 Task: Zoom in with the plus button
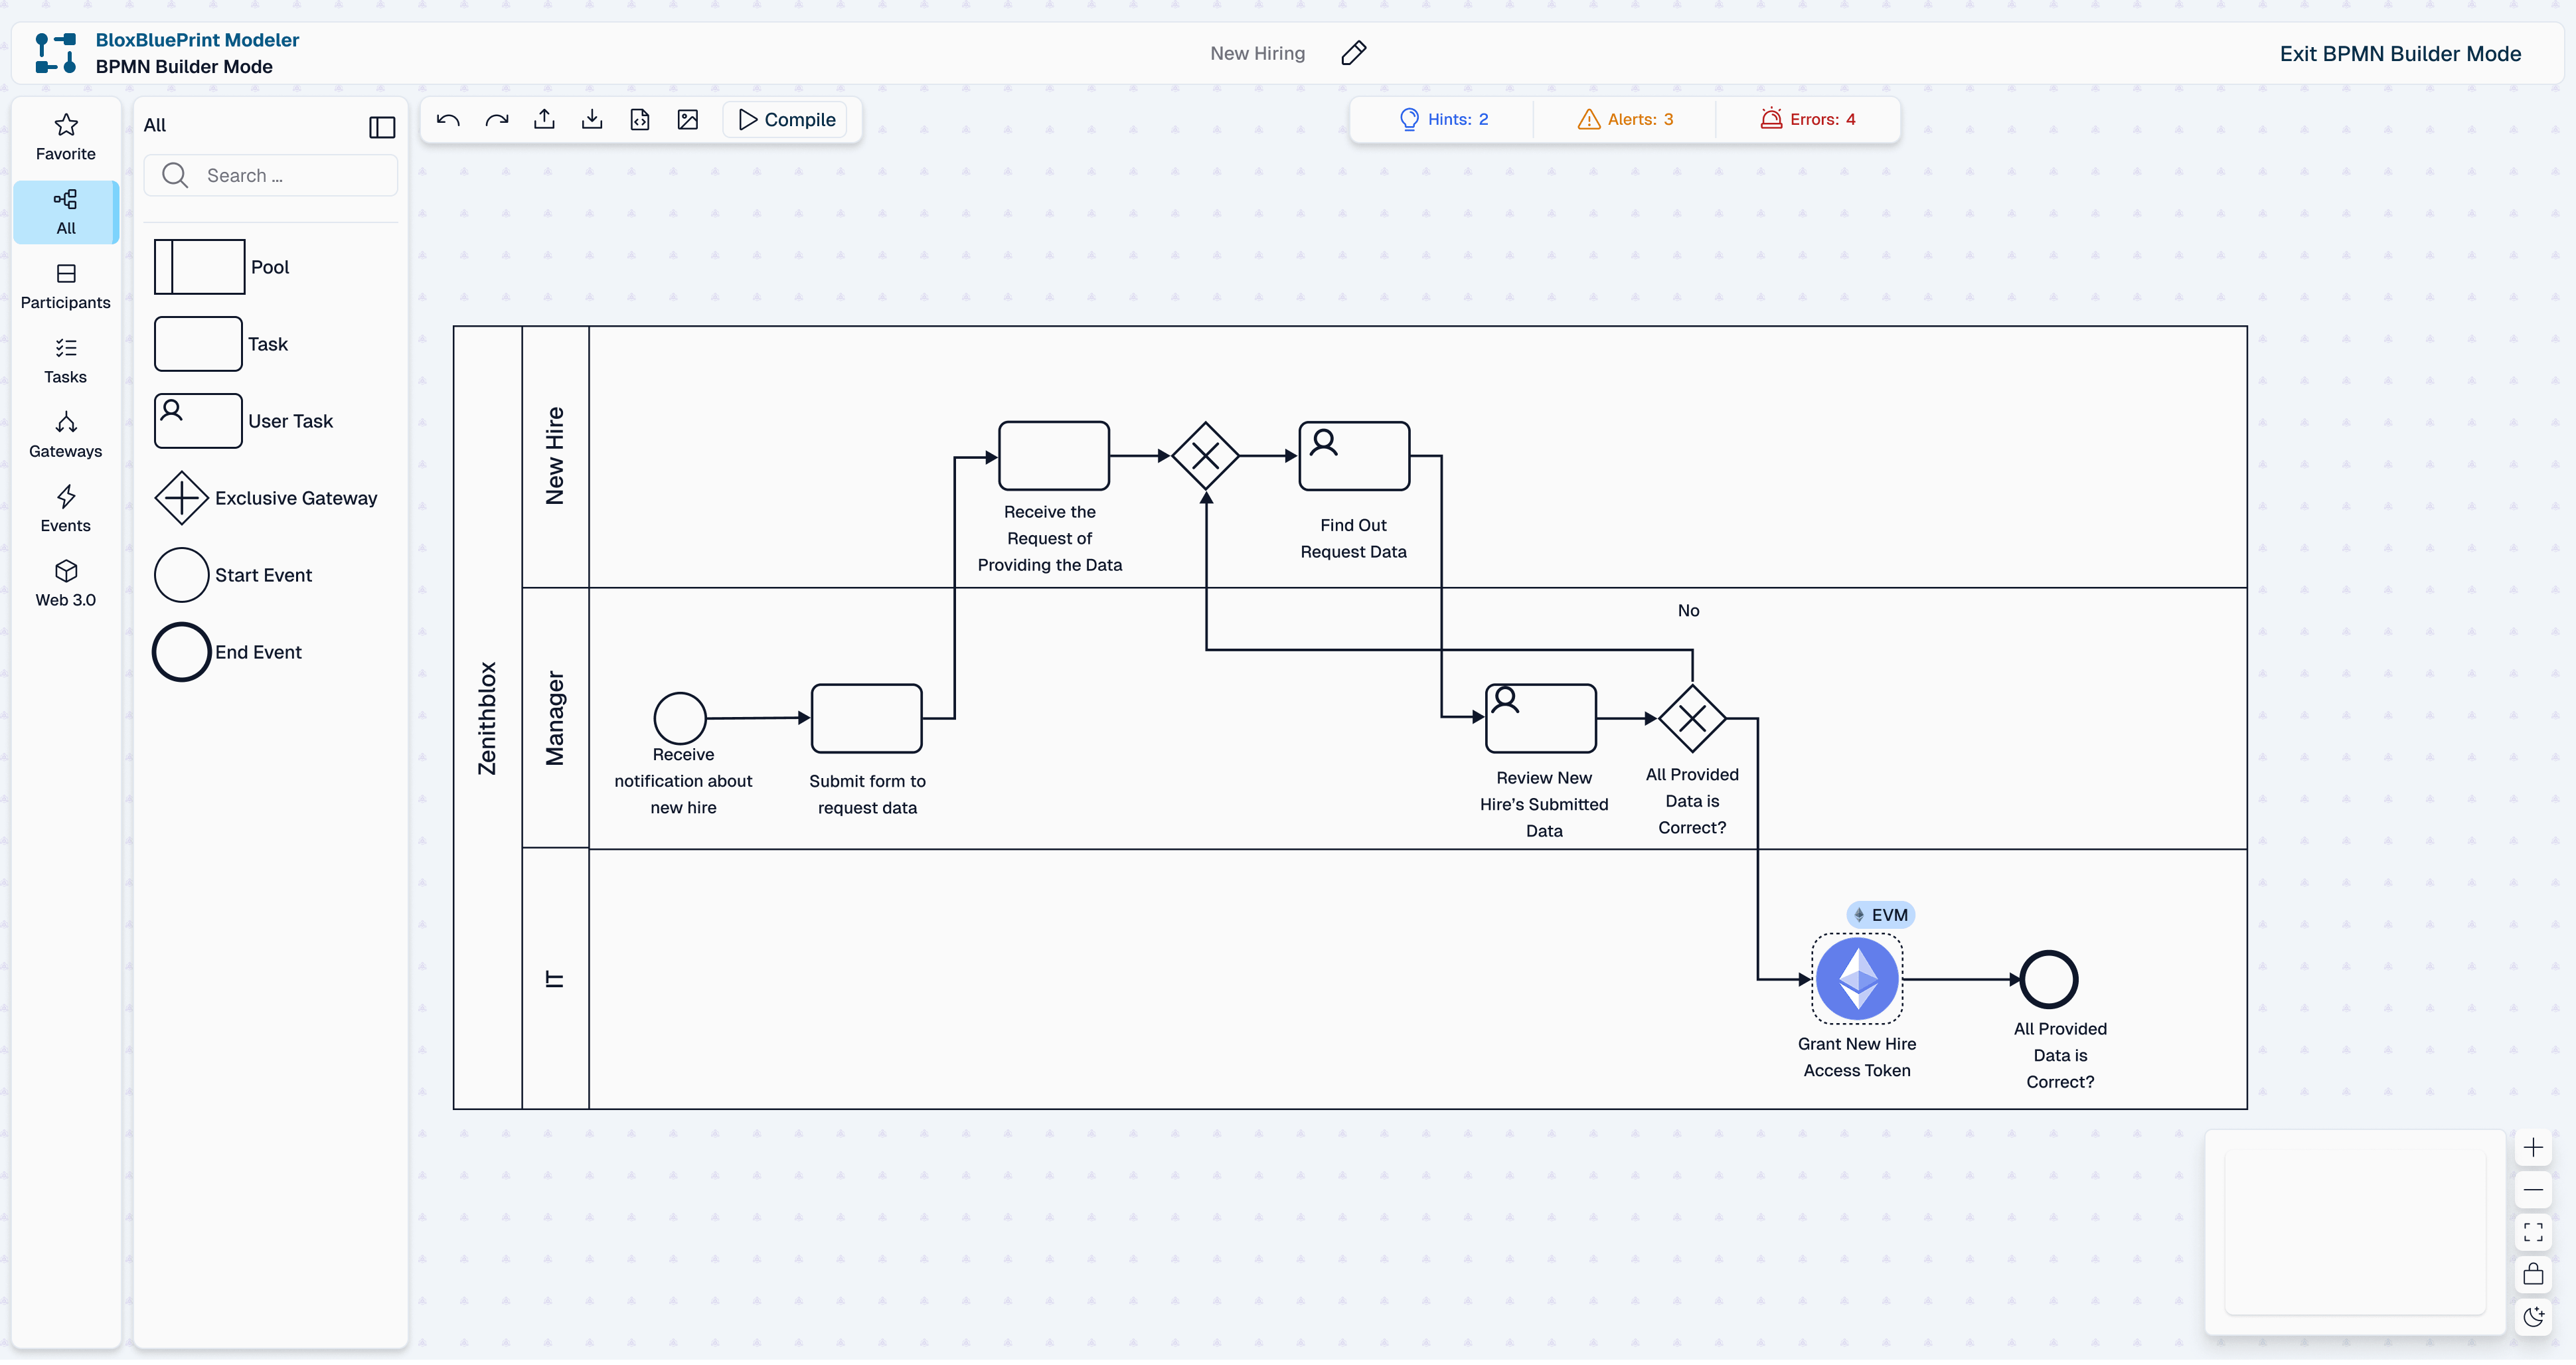click(2532, 1148)
